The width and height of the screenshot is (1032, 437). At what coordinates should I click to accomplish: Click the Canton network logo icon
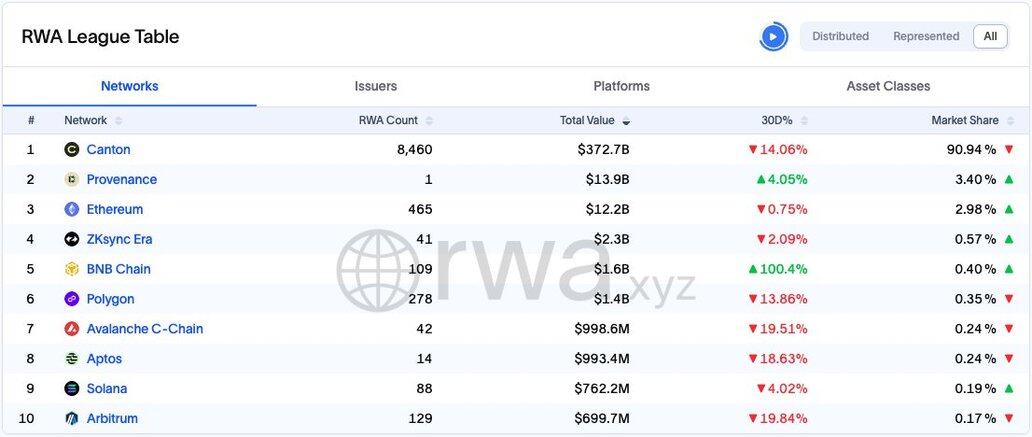click(71, 150)
